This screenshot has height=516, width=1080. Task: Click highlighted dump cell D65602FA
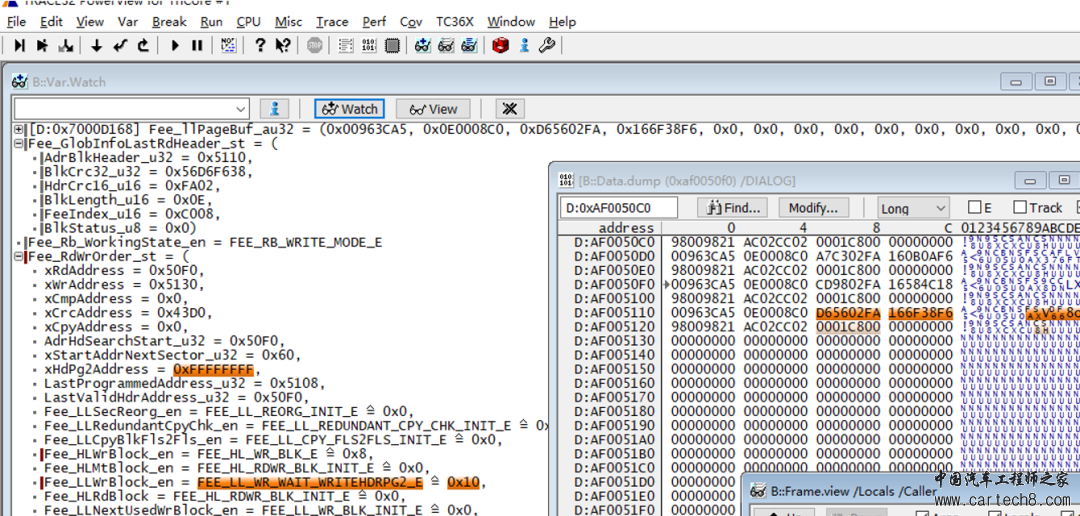pos(849,313)
